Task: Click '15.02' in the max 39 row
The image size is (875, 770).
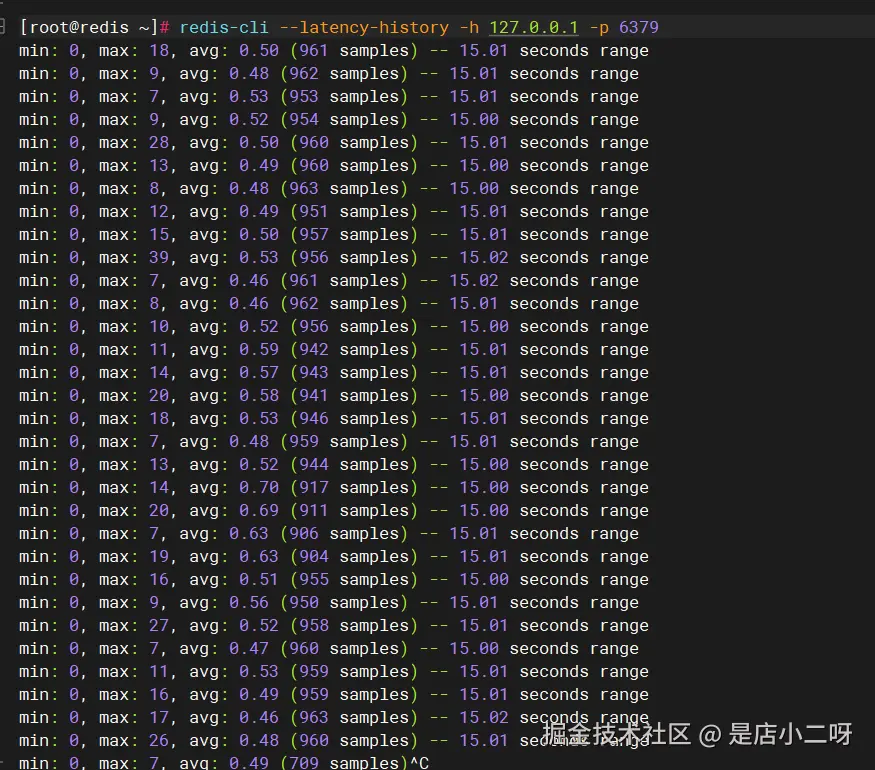Action: (x=484, y=257)
